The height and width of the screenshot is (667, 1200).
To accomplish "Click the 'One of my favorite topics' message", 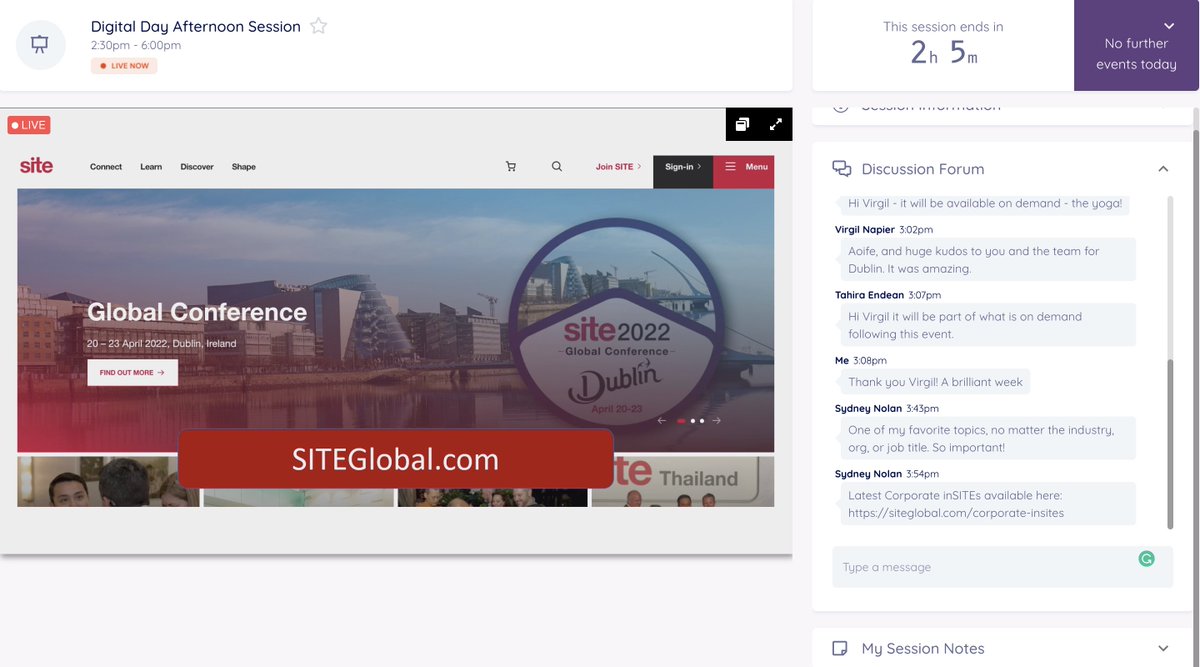I will click(x=986, y=439).
